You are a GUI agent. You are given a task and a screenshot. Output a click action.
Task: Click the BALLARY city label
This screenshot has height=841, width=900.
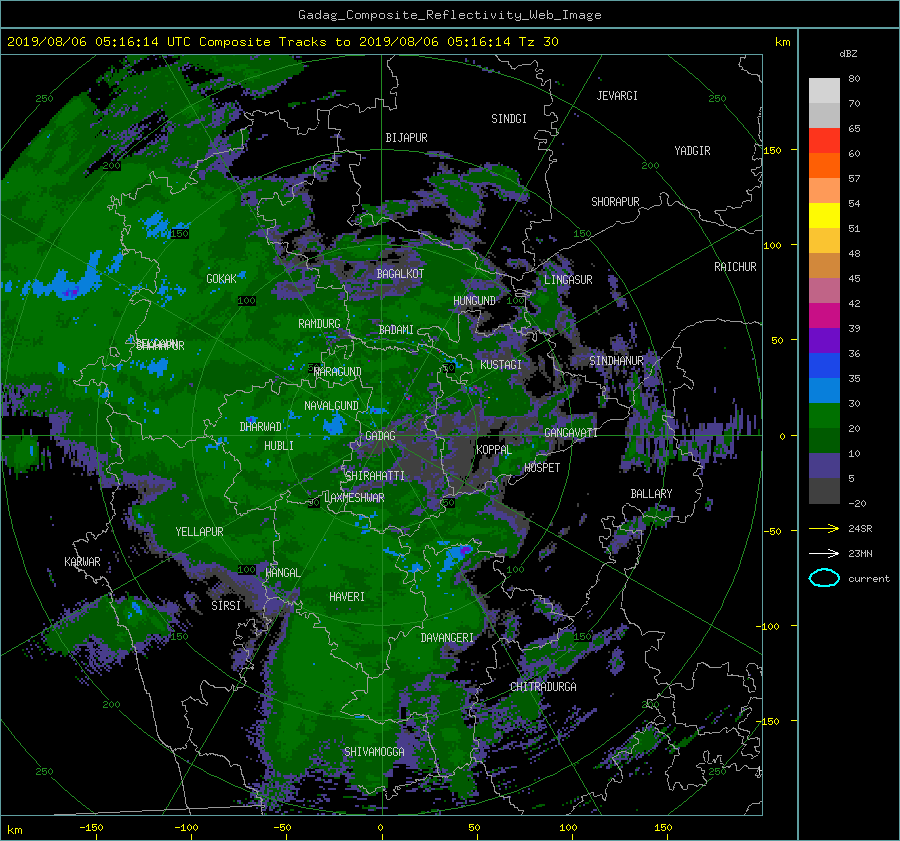coord(651,494)
